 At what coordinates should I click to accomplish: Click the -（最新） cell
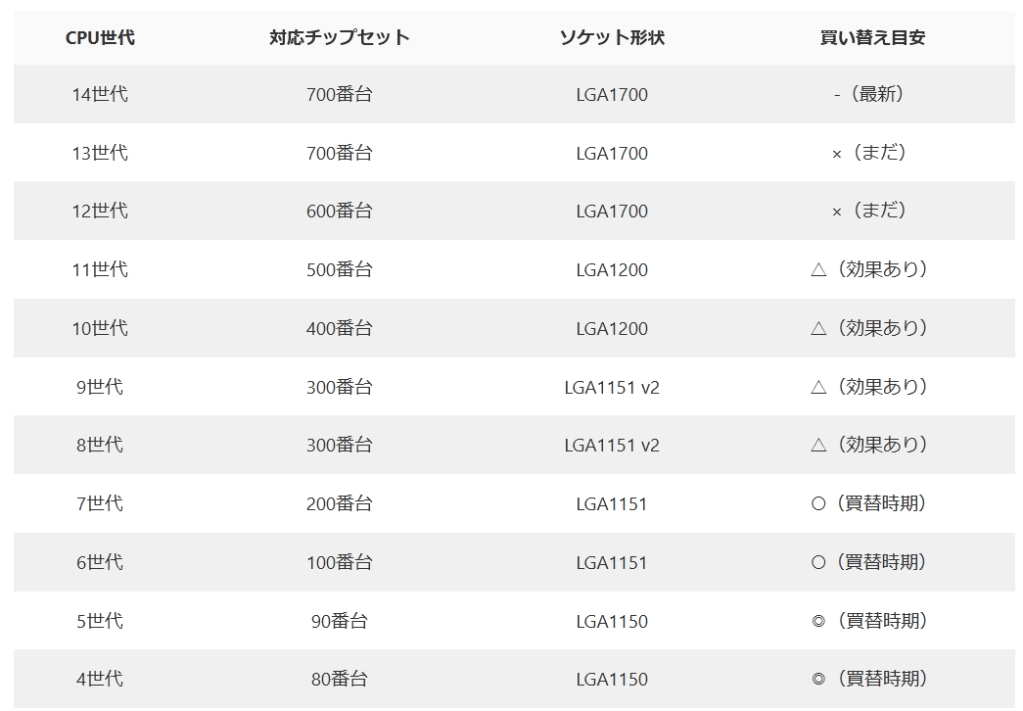867,95
